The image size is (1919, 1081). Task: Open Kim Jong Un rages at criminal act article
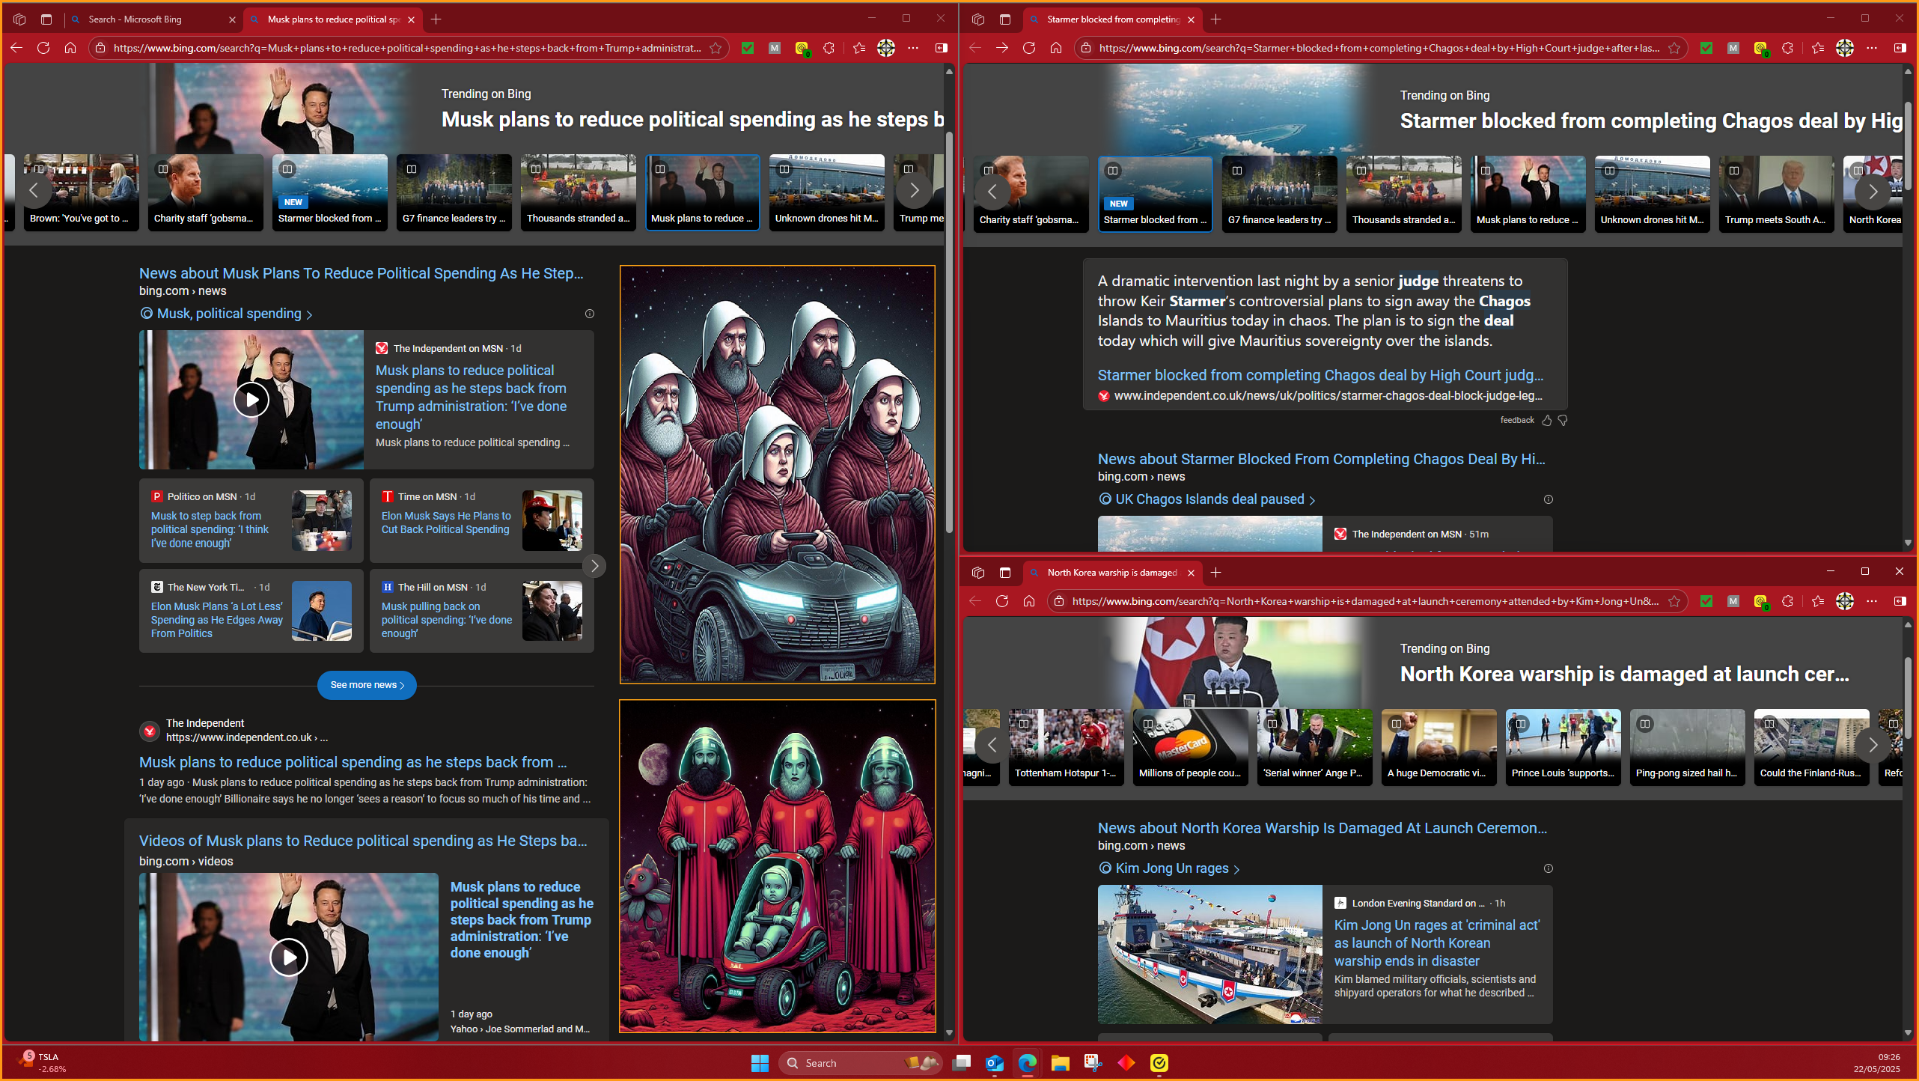point(1437,943)
